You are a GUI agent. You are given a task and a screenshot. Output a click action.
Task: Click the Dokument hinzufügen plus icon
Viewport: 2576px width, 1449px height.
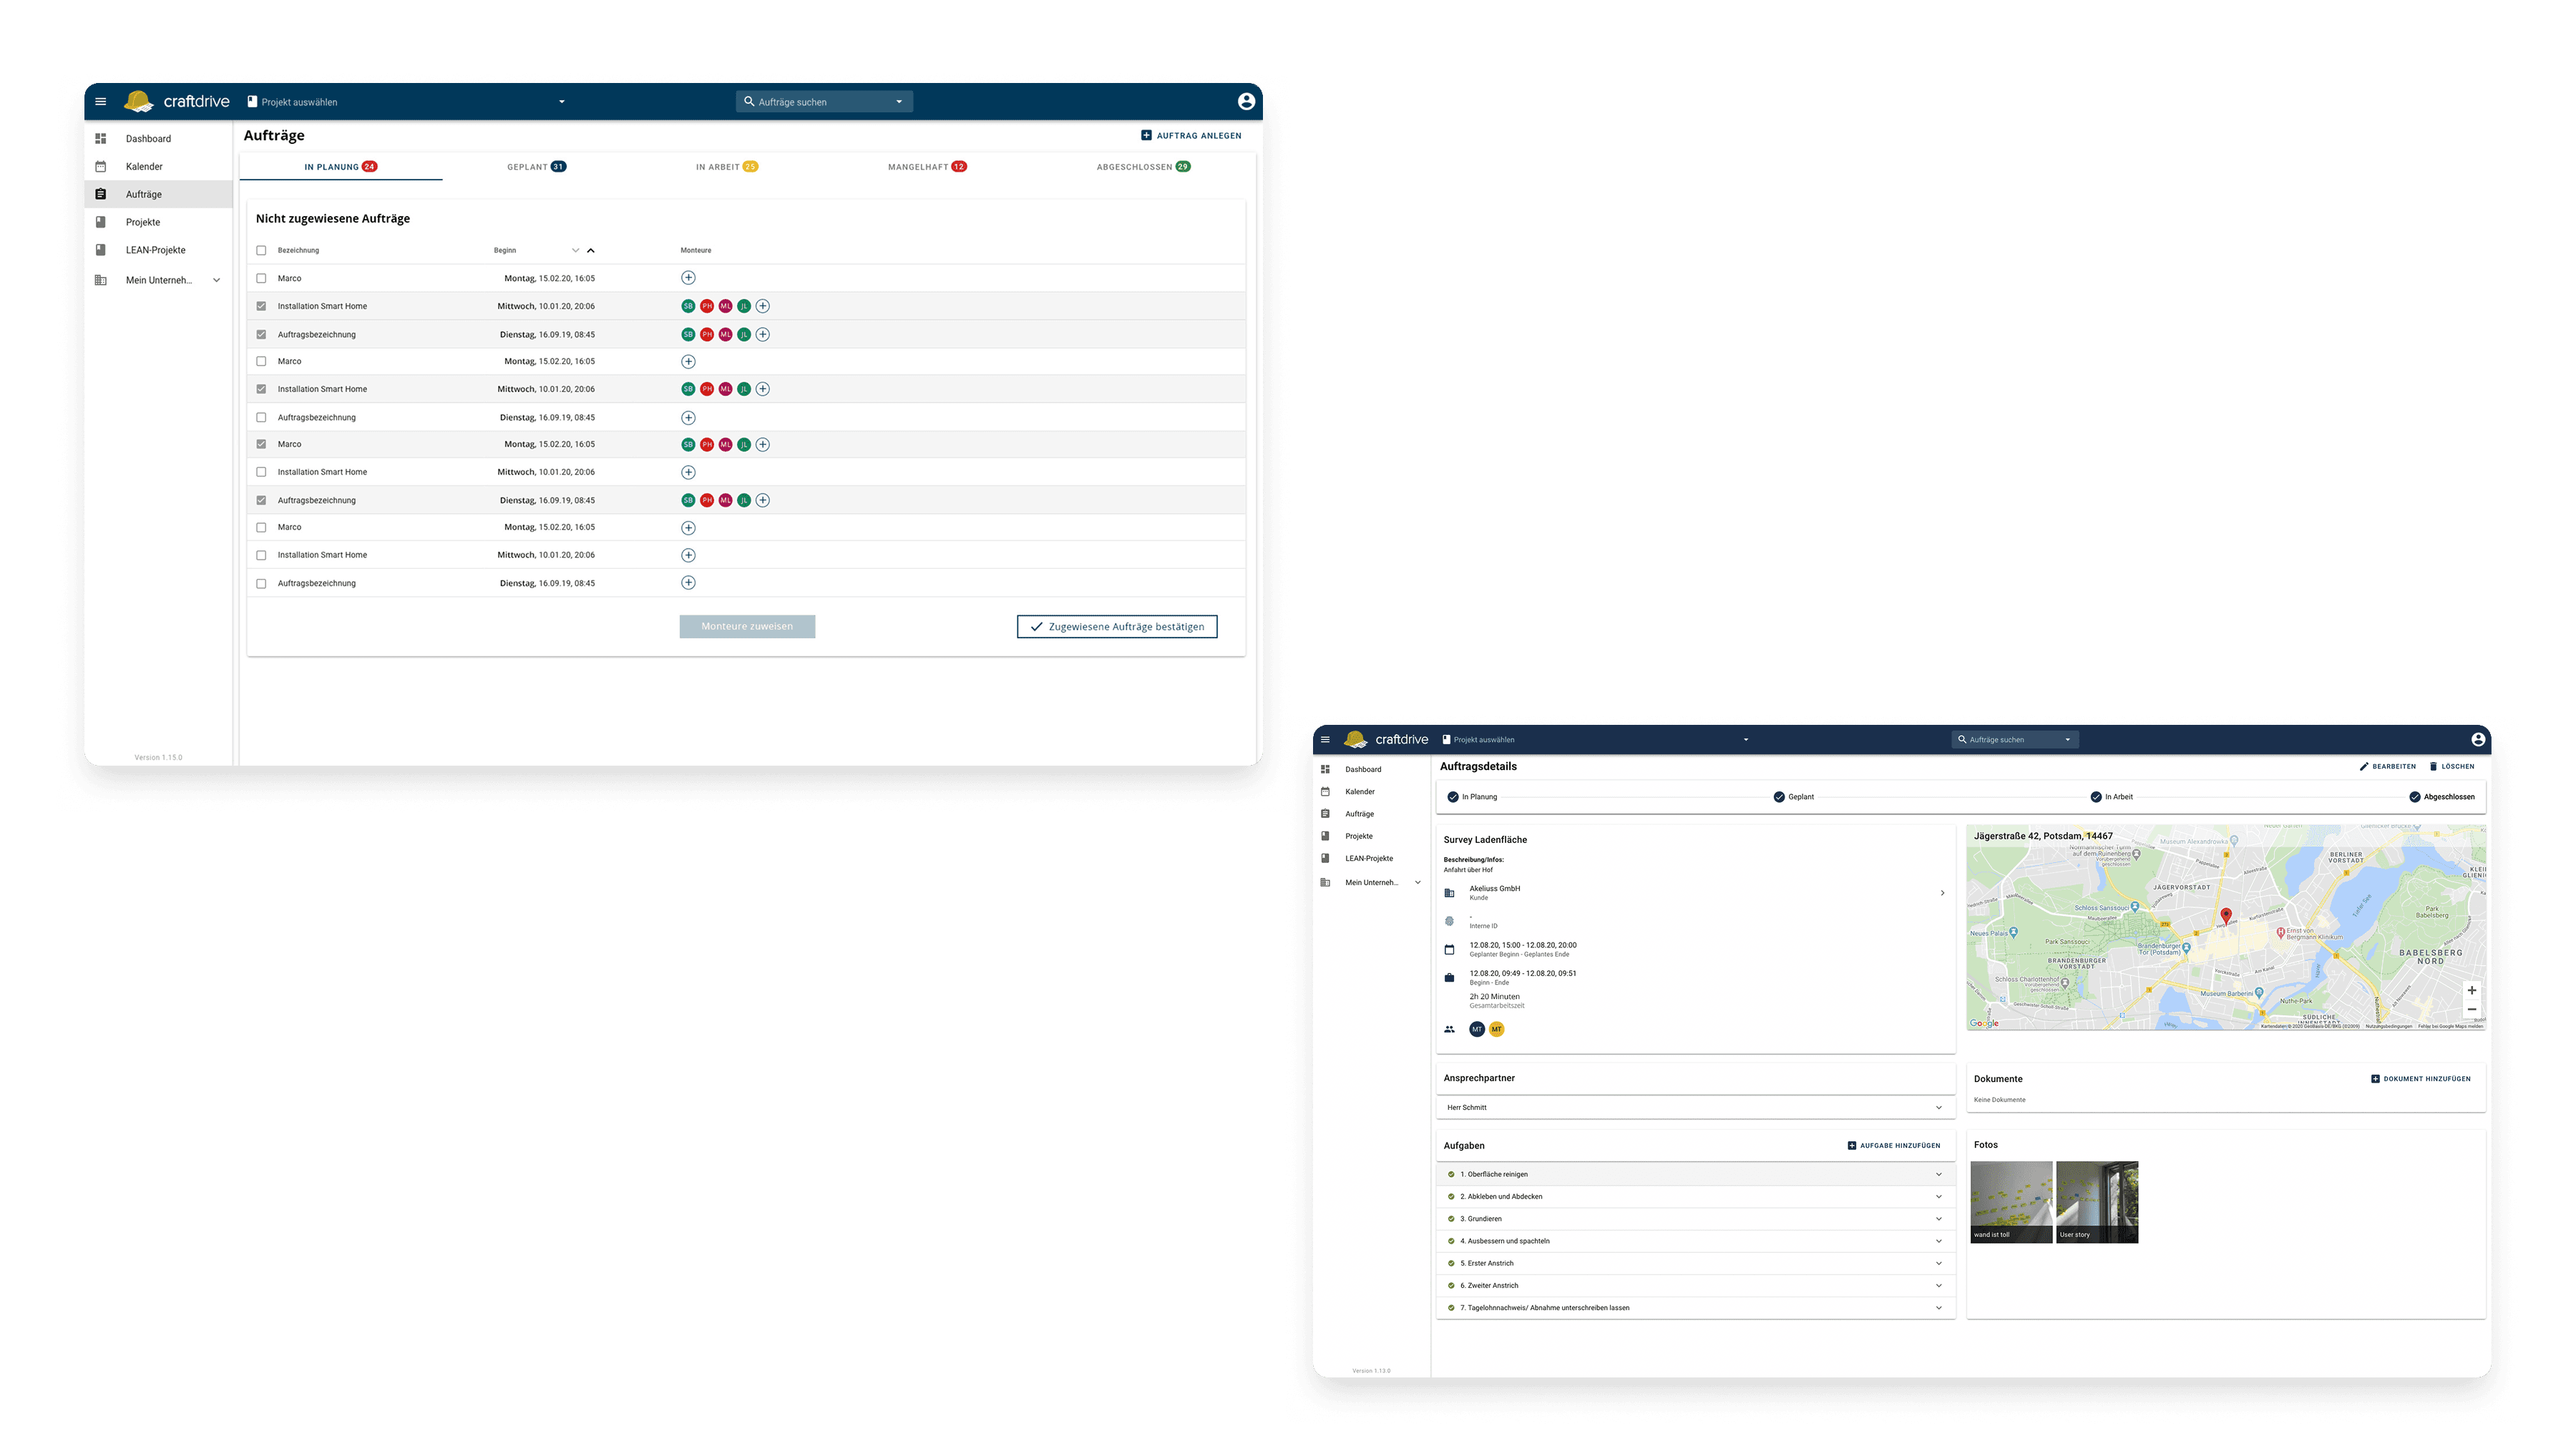point(2375,1079)
